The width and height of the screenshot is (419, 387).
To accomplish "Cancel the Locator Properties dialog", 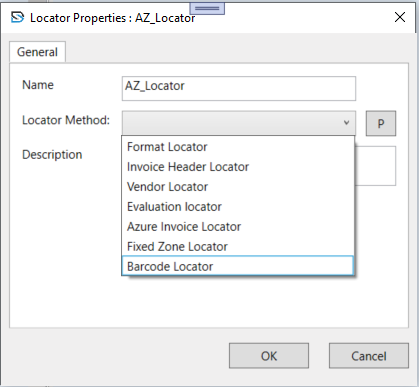I will click(x=369, y=356).
